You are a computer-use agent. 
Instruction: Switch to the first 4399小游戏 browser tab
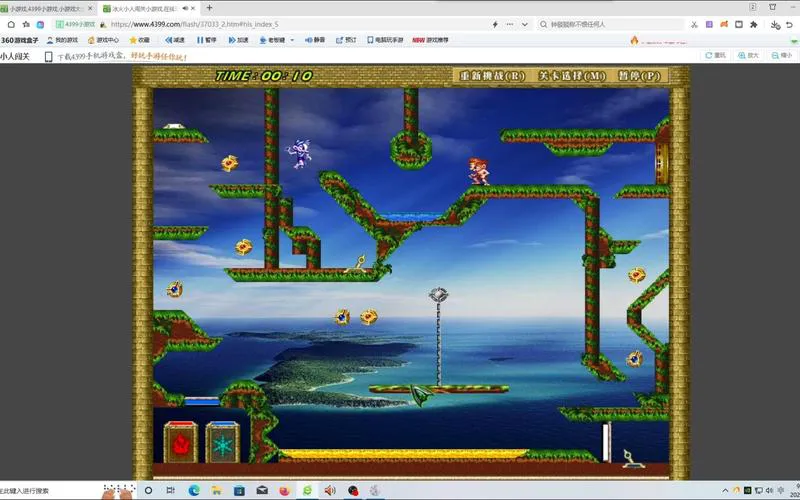(48, 8)
